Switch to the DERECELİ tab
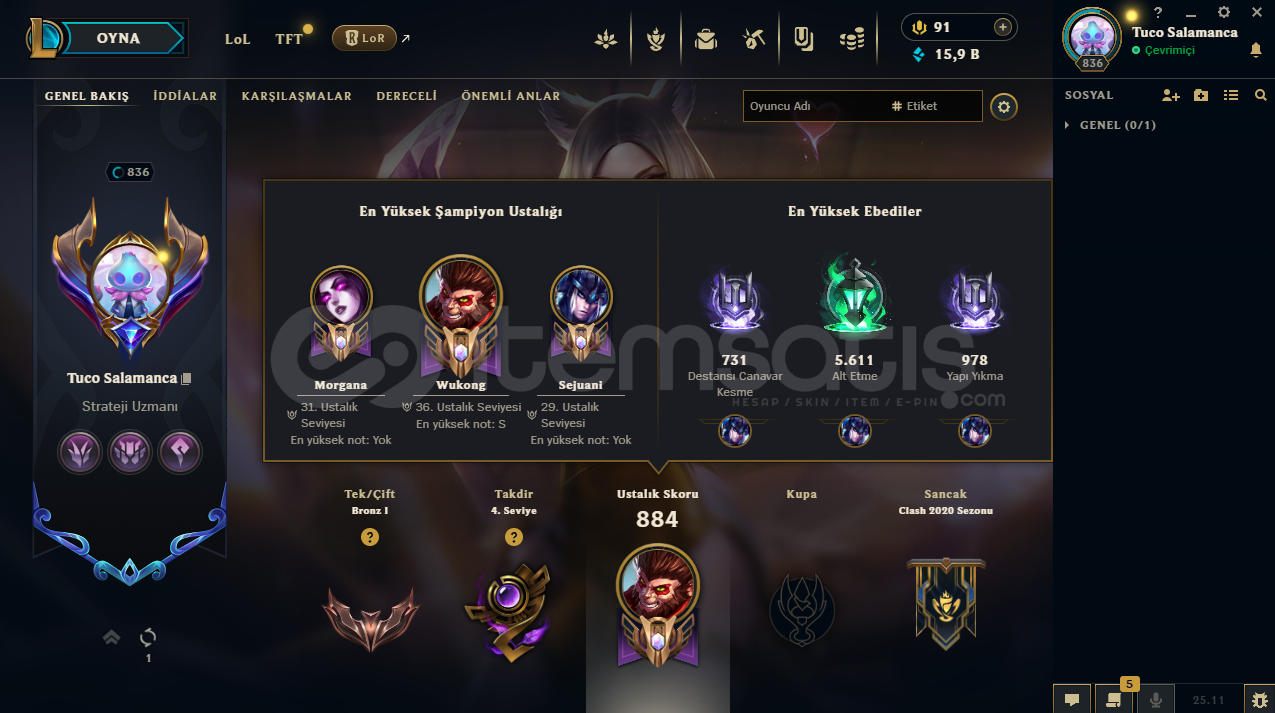 click(x=406, y=96)
